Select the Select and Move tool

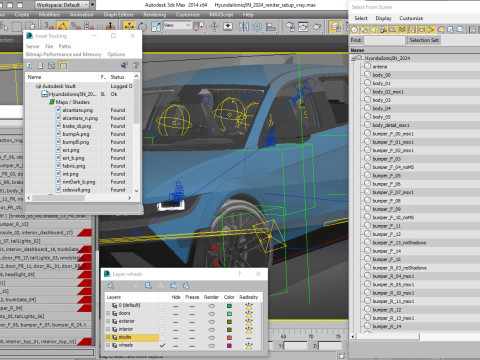[x=129, y=26]
